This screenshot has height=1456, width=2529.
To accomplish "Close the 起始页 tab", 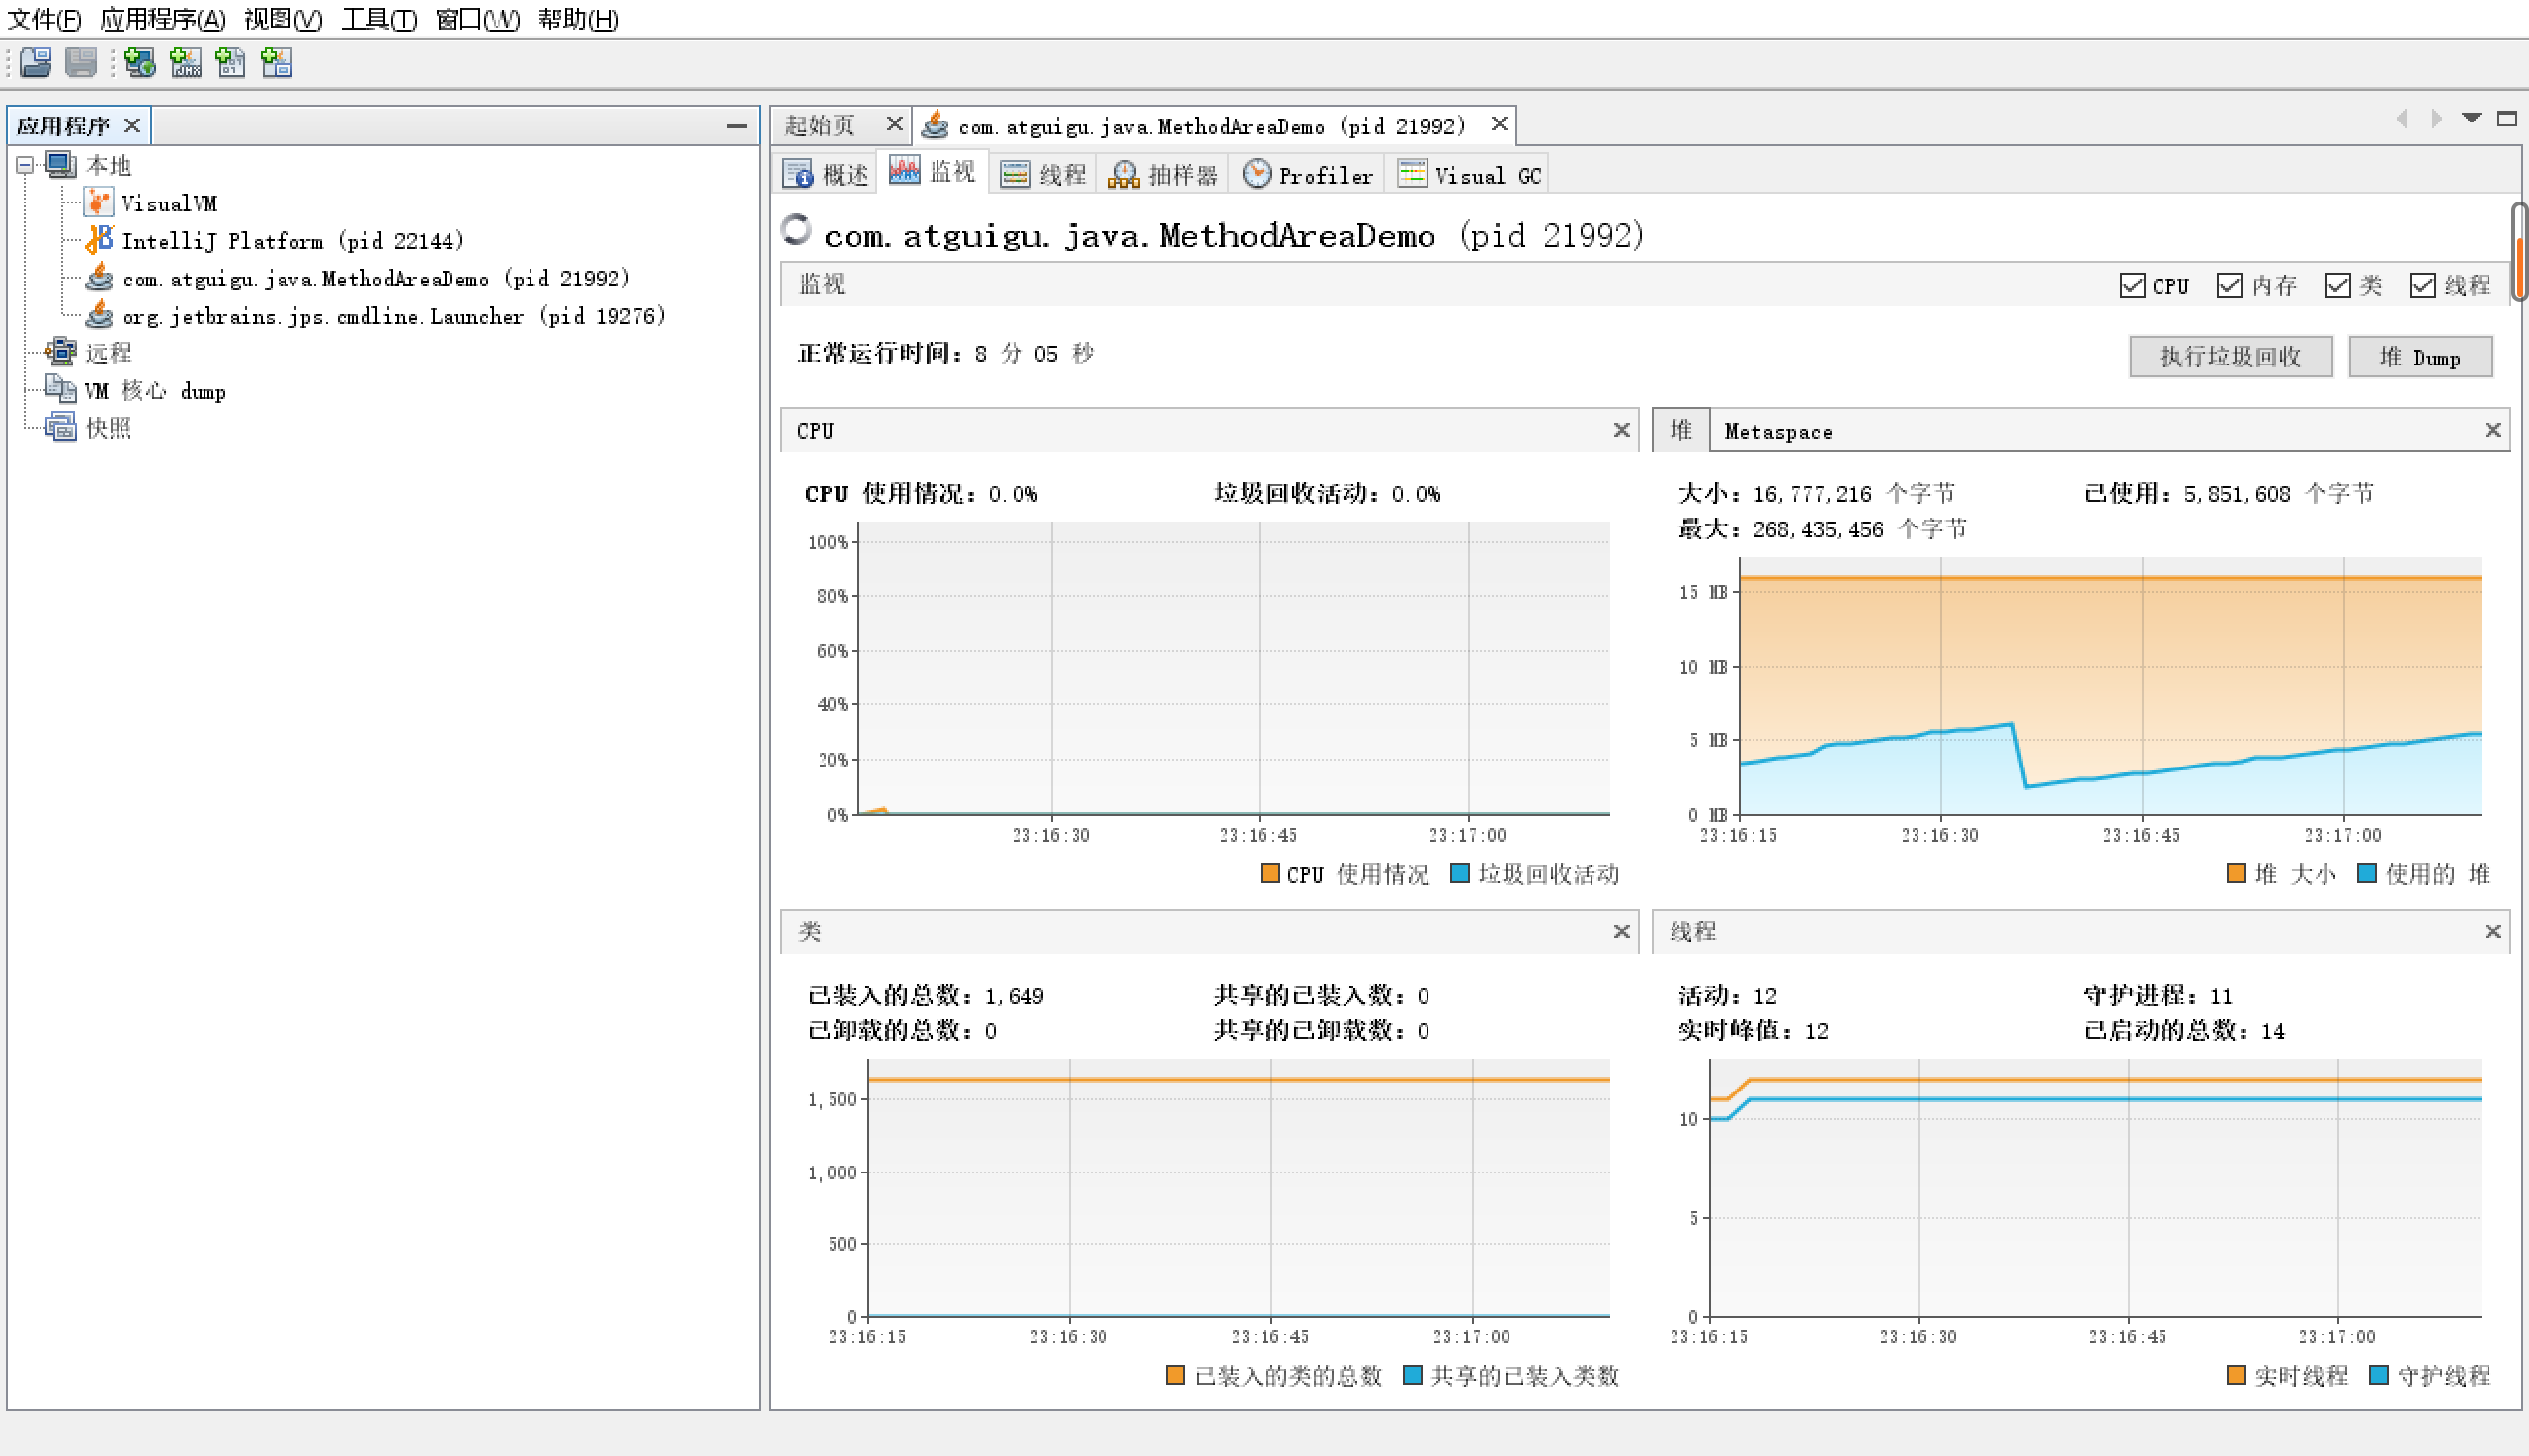I will pyautogui.click(x=894, y=123).
